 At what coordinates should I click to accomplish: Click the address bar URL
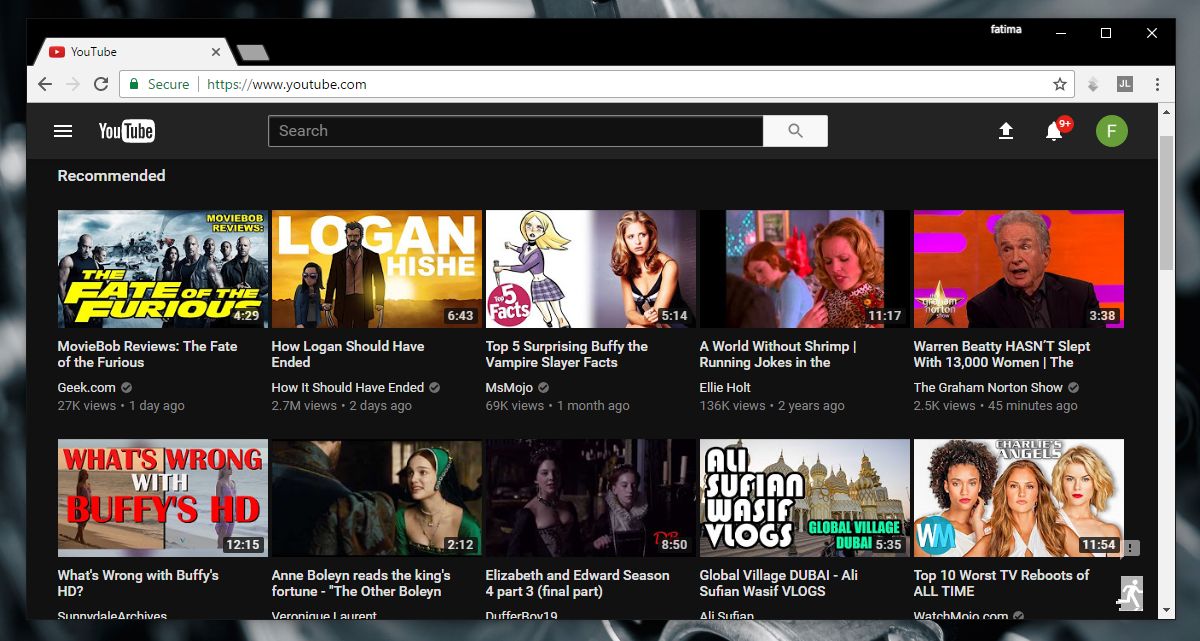click(x=287, y=85)
